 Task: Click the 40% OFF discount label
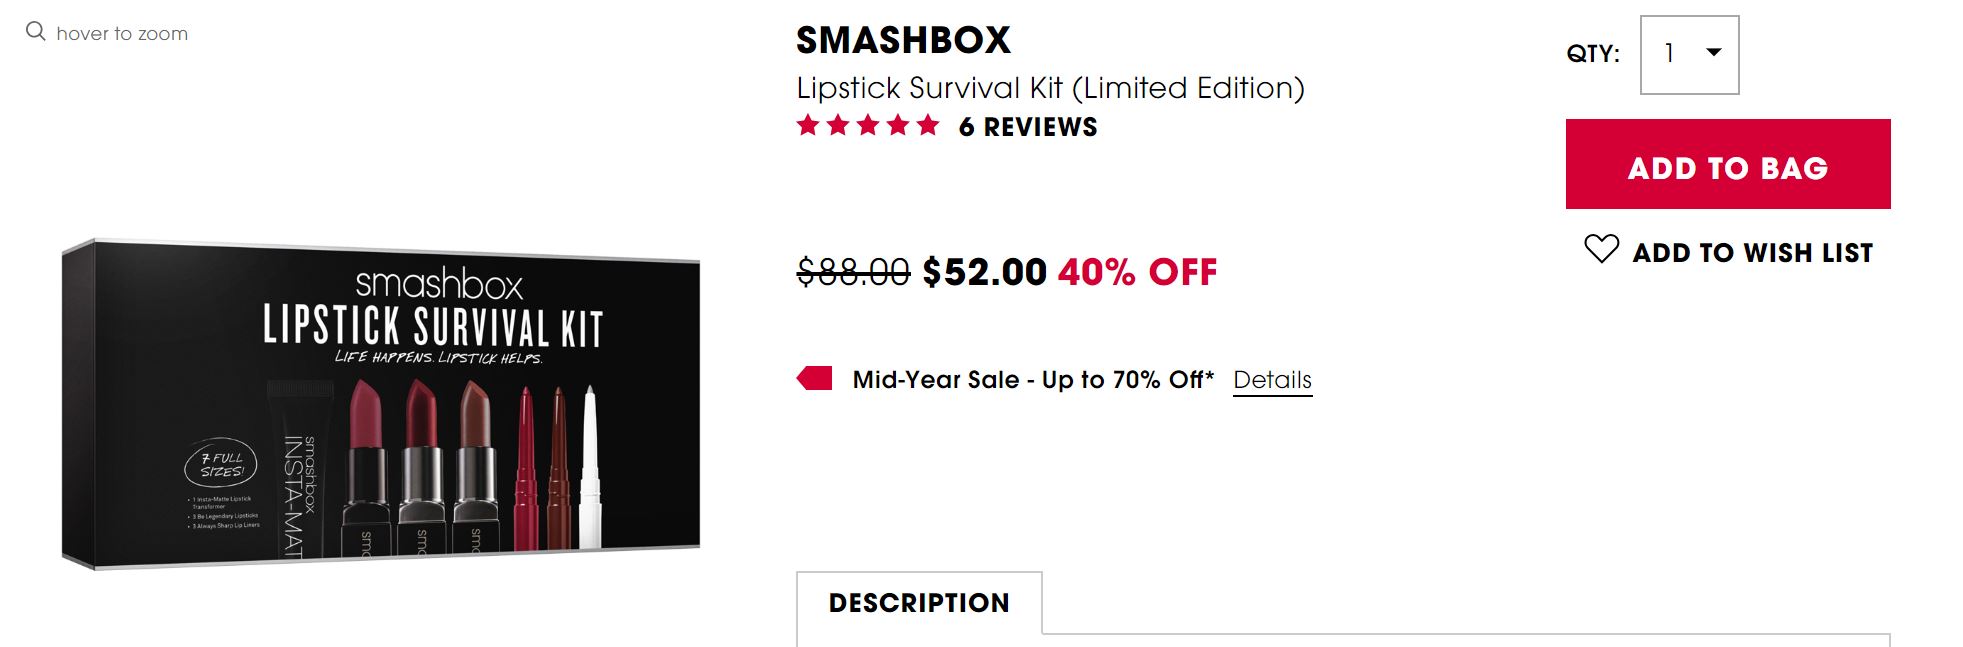click(x=1137, y=272)
